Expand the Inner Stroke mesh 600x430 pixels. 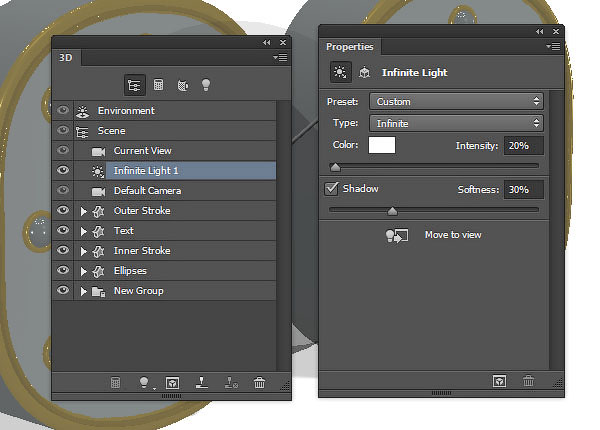pyautogui.click(x=83, y=251)
